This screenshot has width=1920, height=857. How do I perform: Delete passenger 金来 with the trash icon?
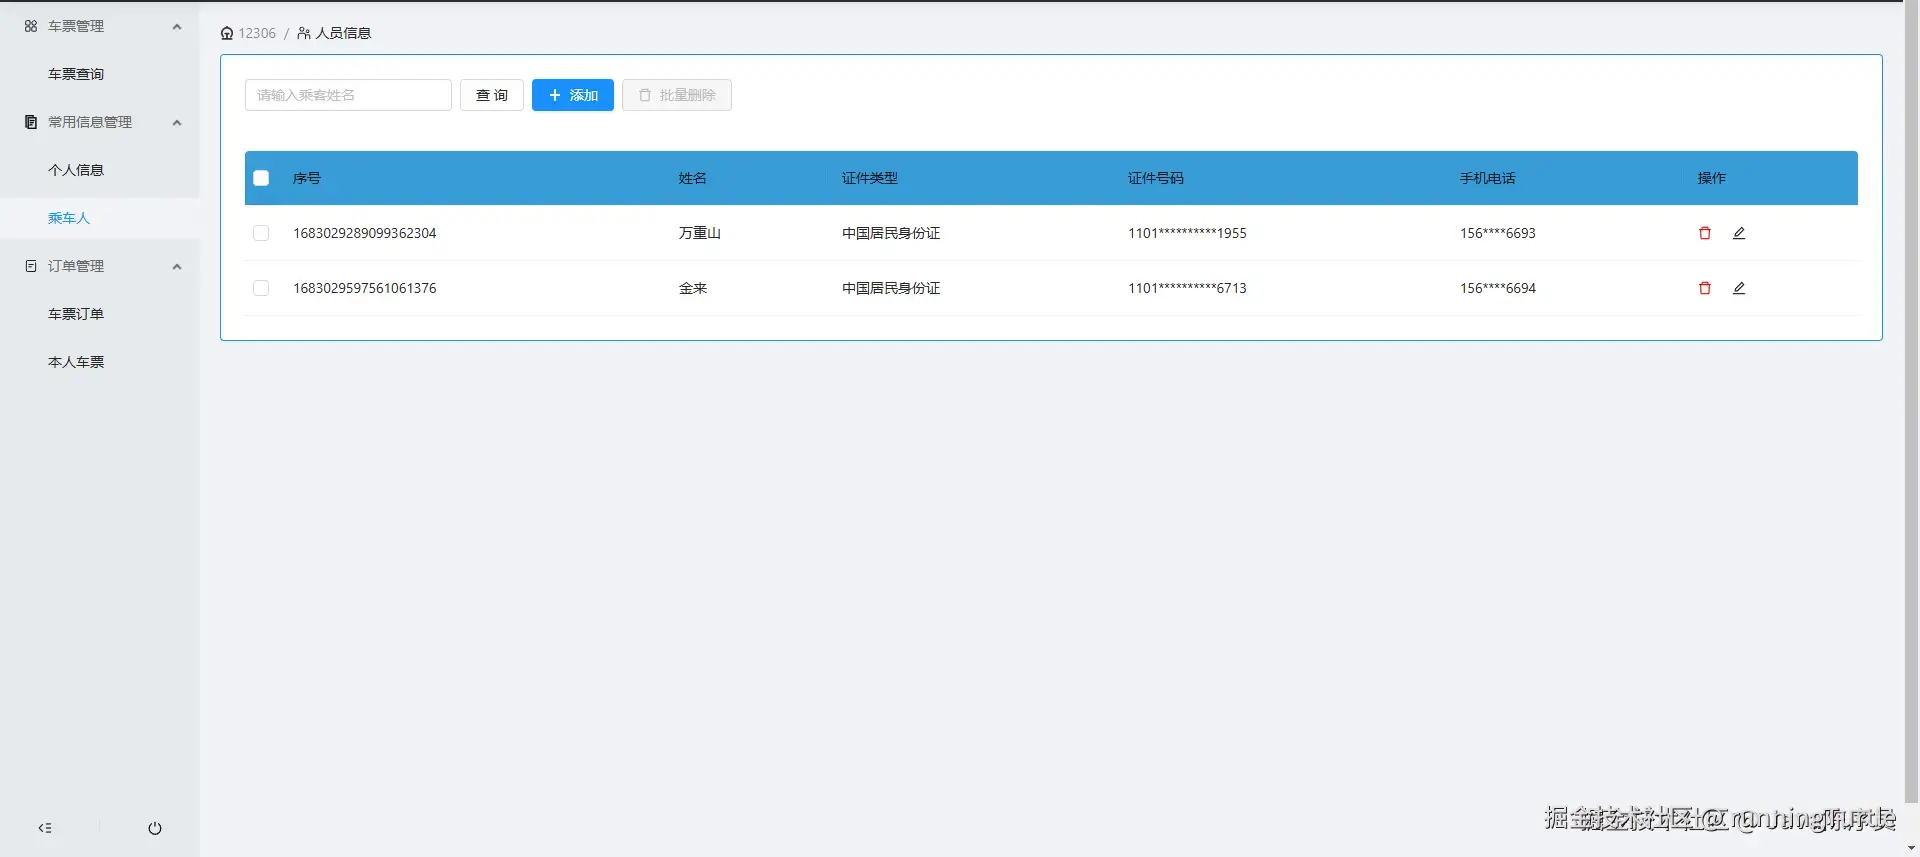click(x=1705, y=288)
